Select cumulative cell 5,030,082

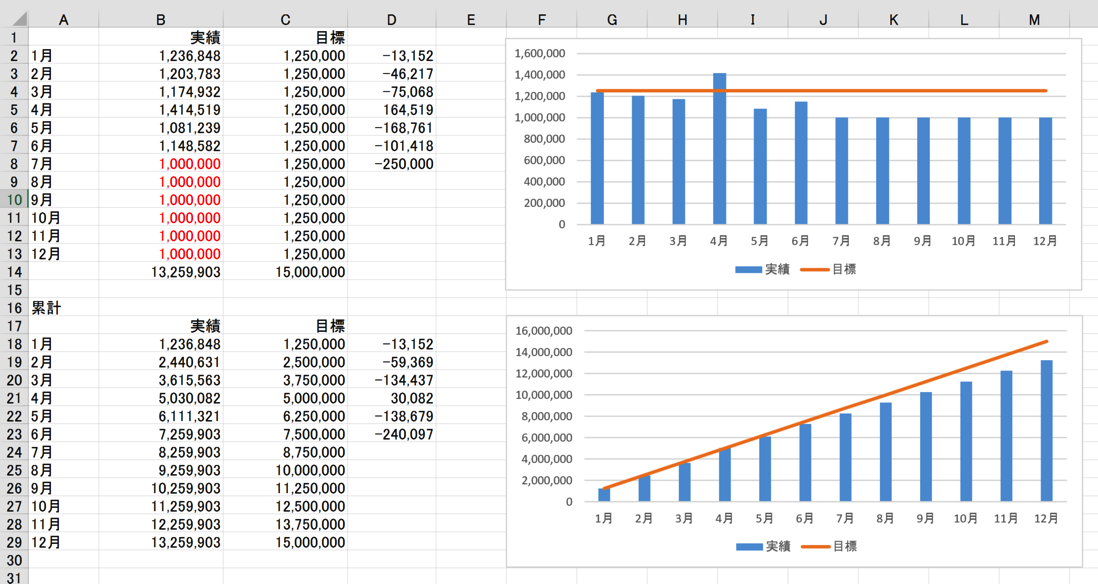click(161, 398)
